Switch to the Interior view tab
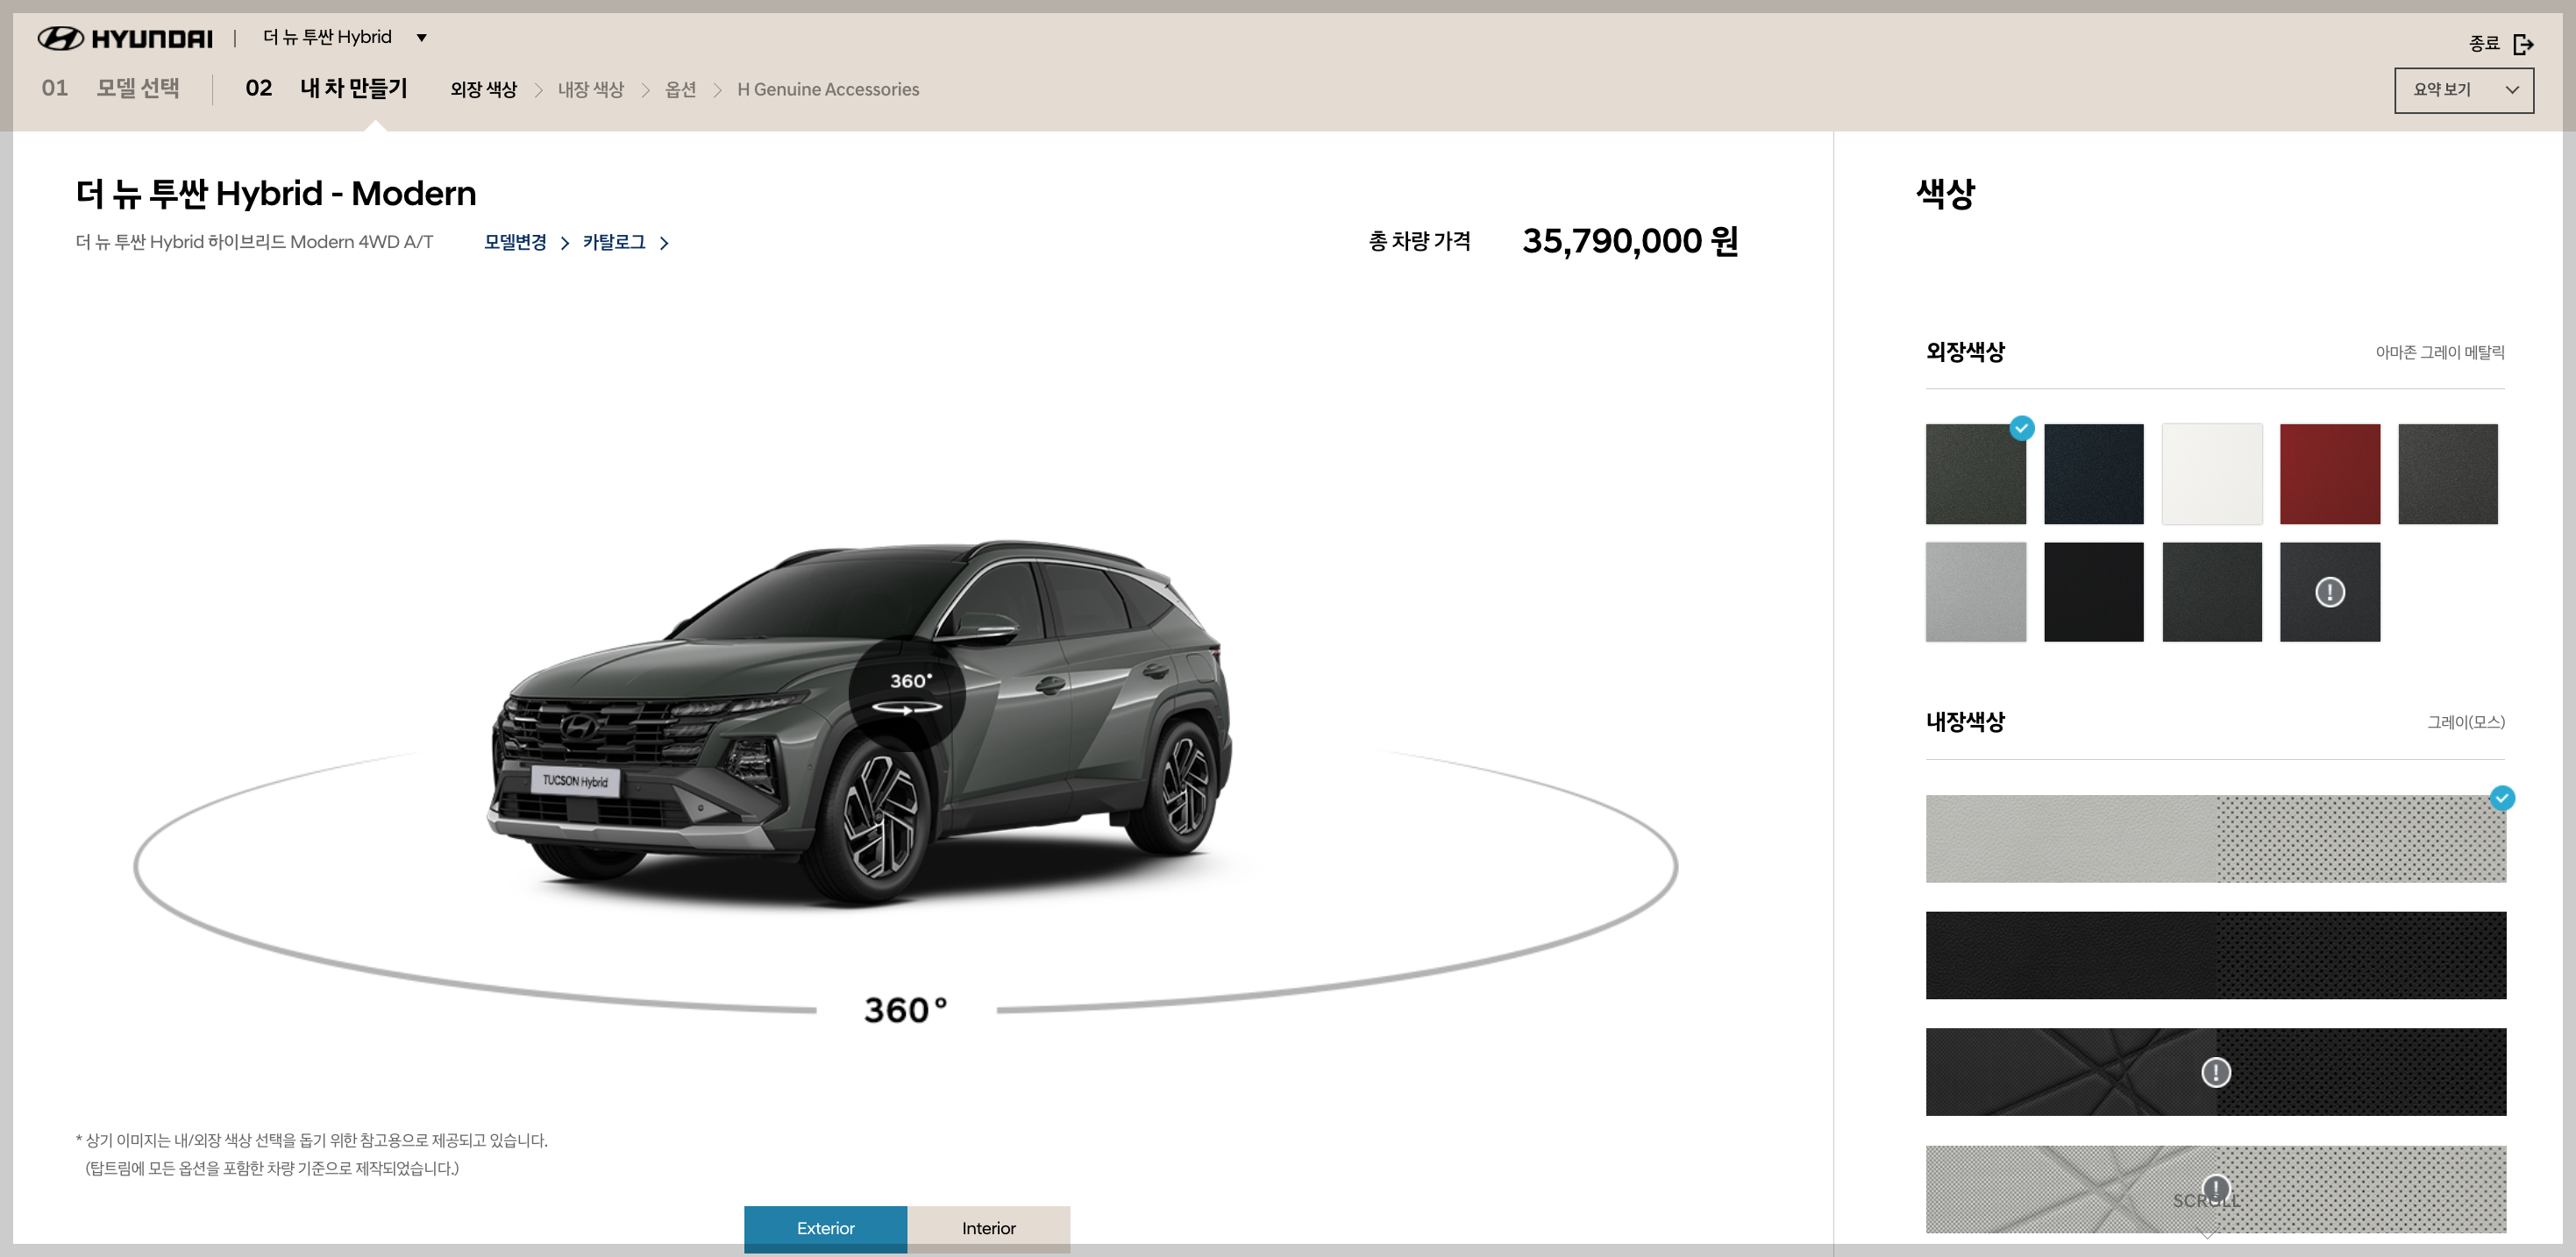The image size is (2576, 1257). tap(988, 1228)
